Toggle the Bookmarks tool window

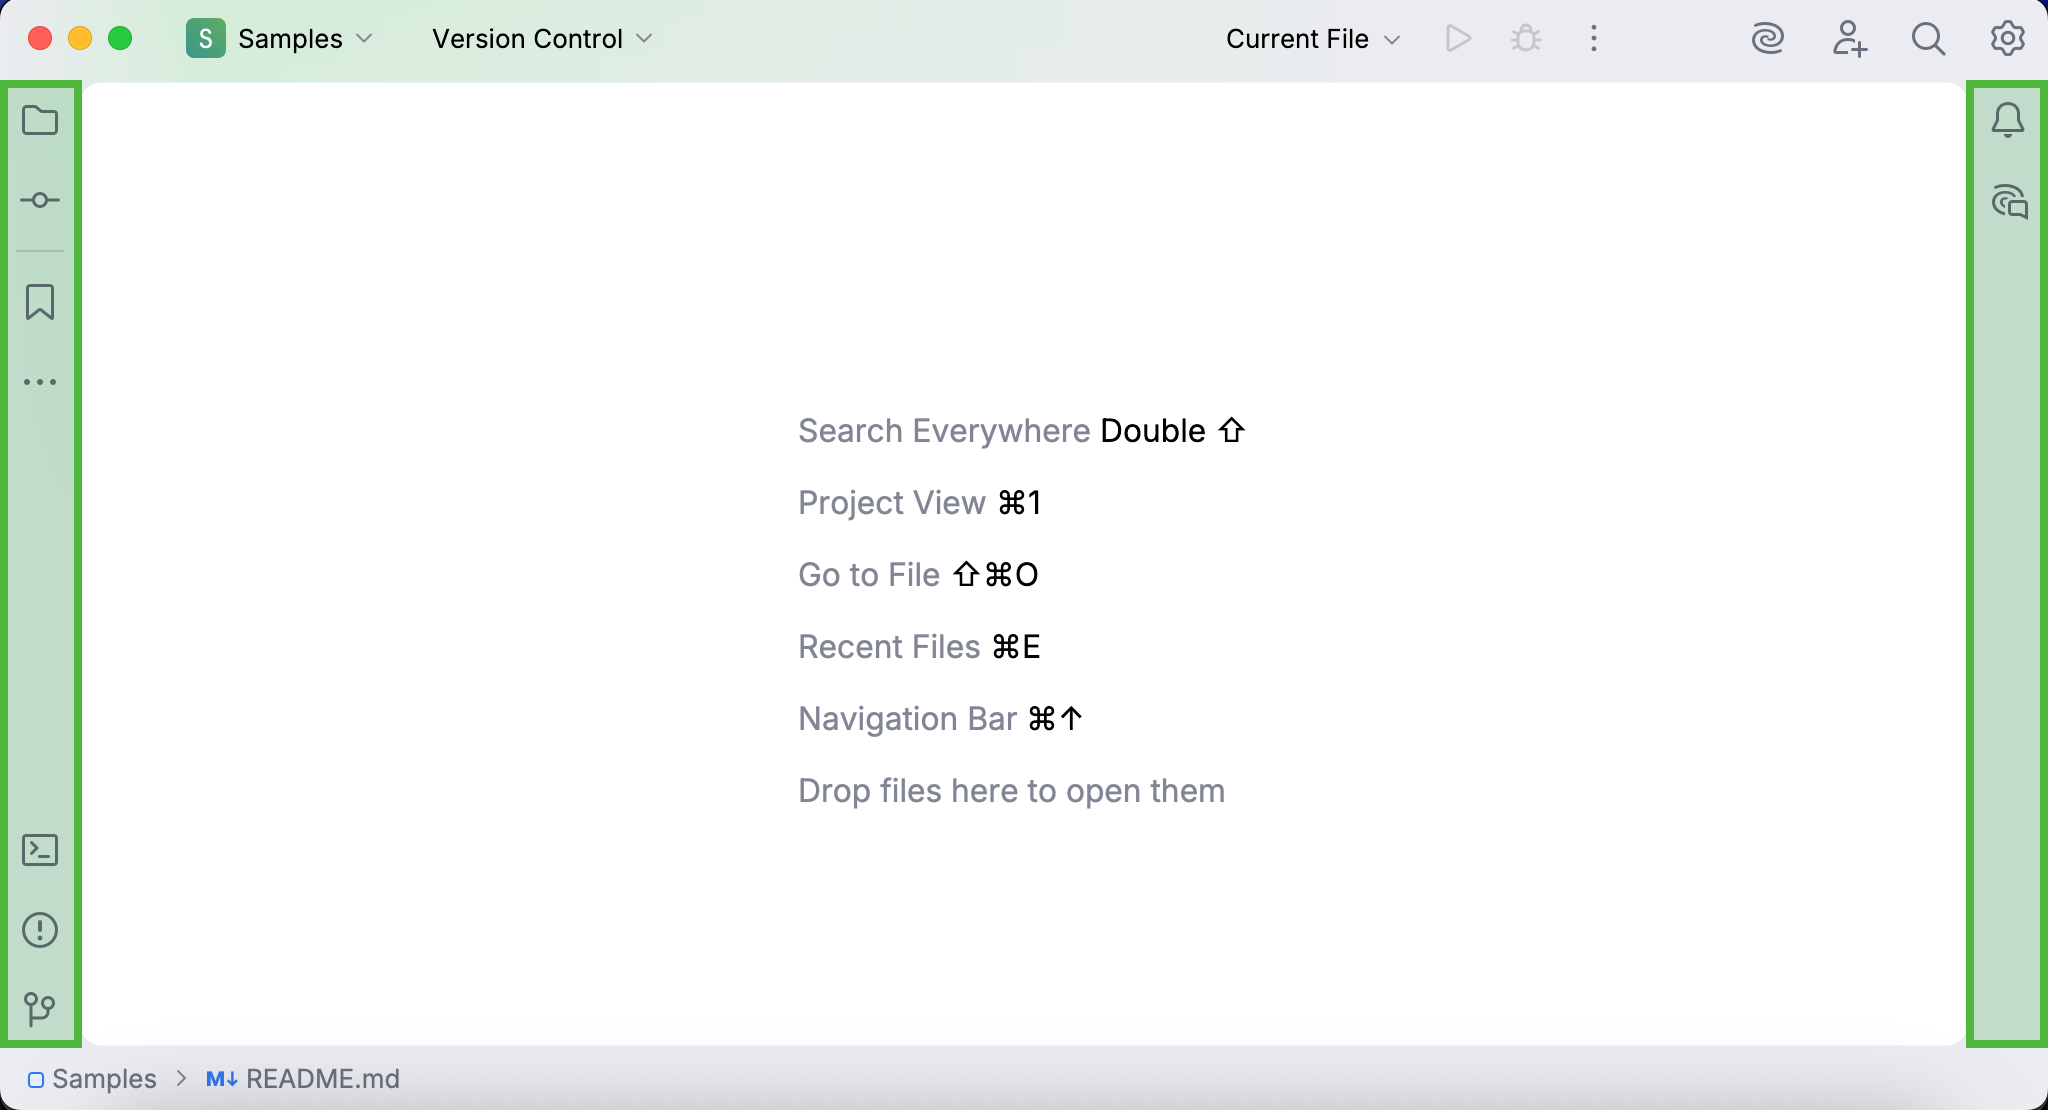click(x=41, y=303)
